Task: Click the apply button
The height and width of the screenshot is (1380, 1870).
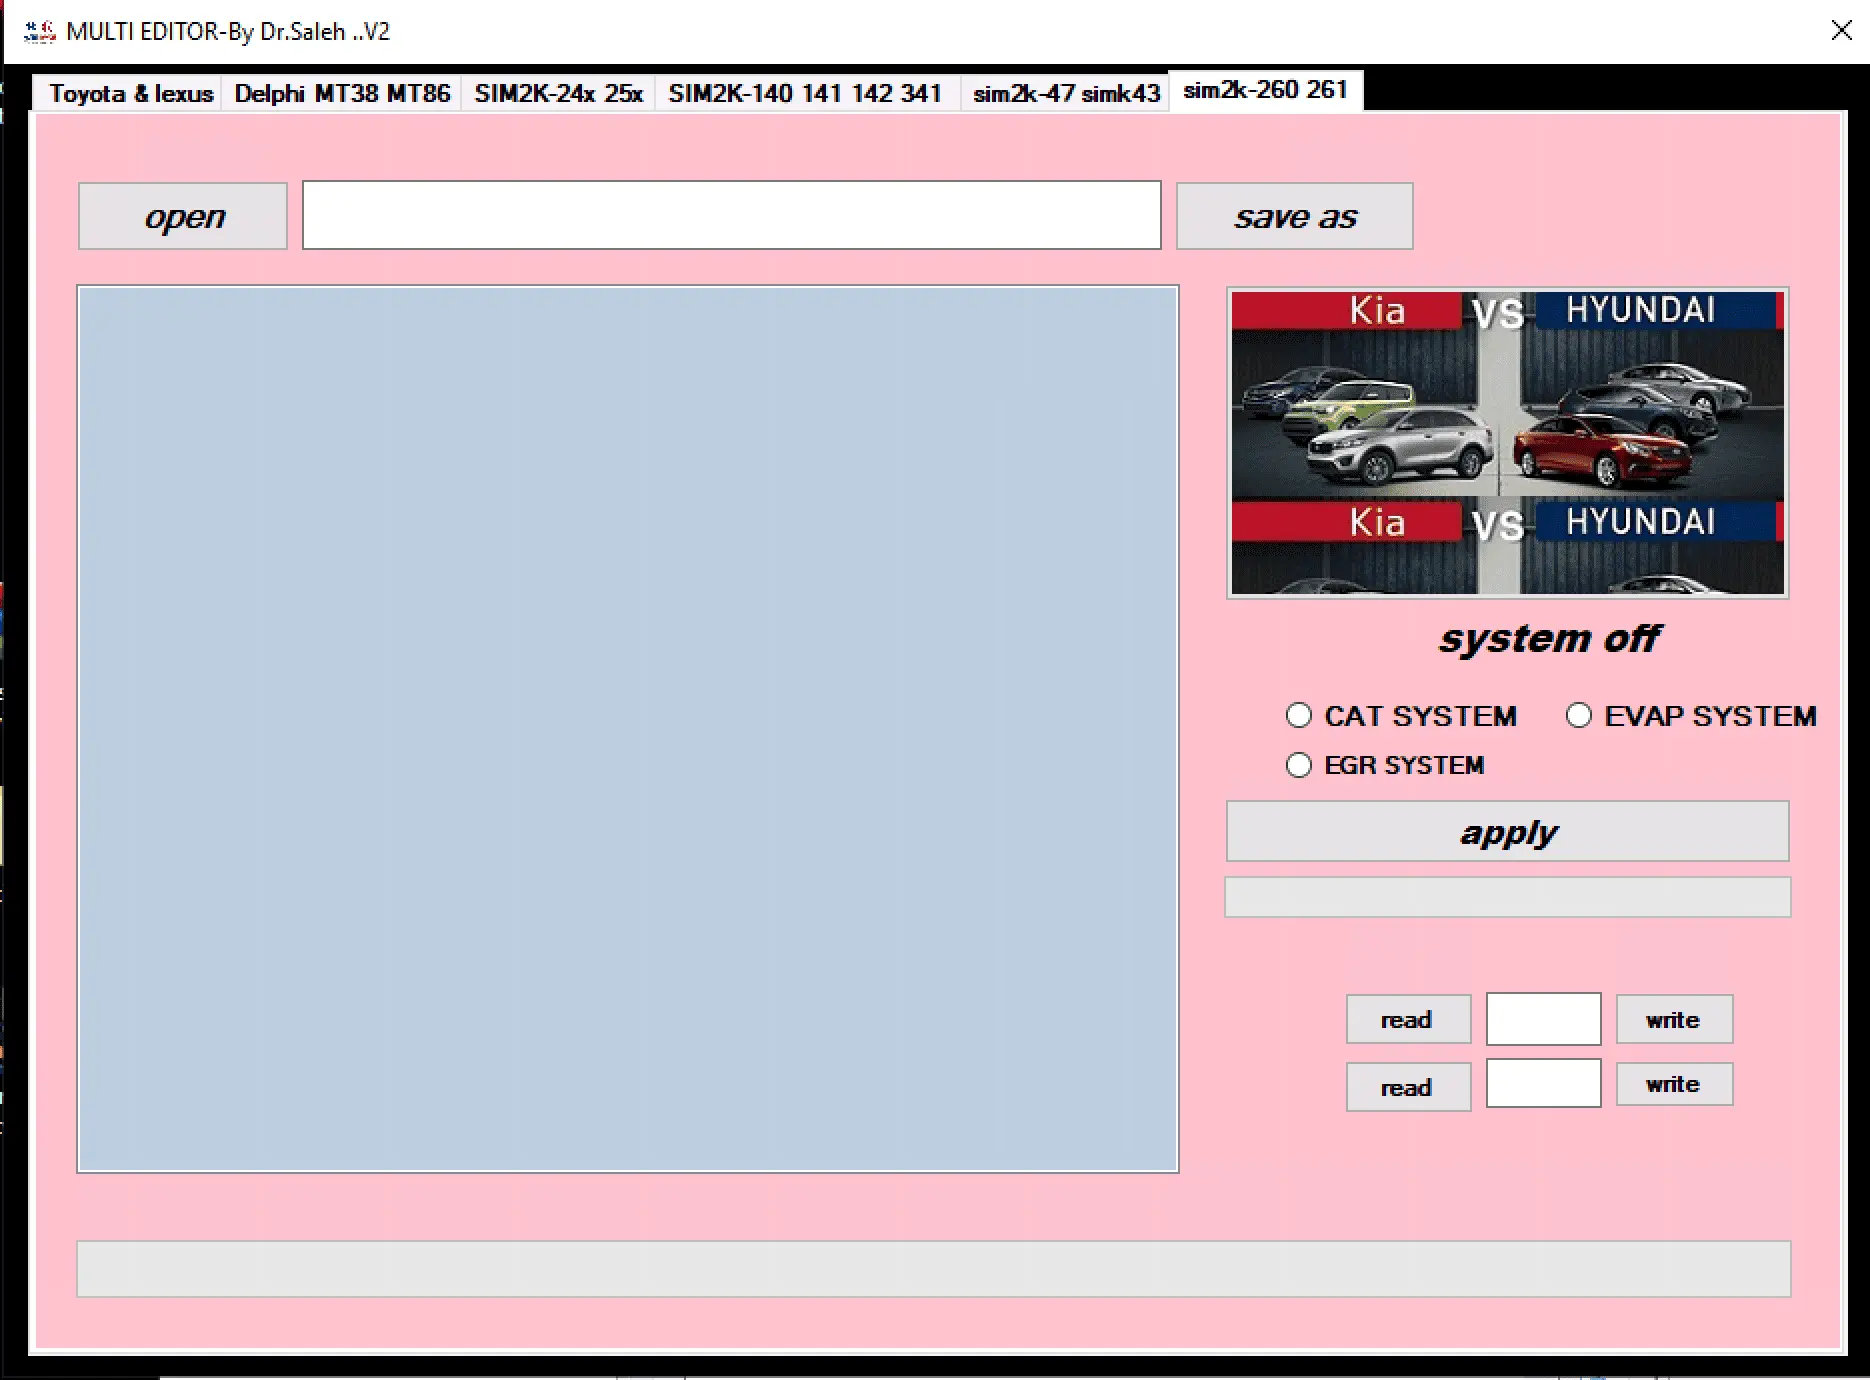Action: point(1508,831)
